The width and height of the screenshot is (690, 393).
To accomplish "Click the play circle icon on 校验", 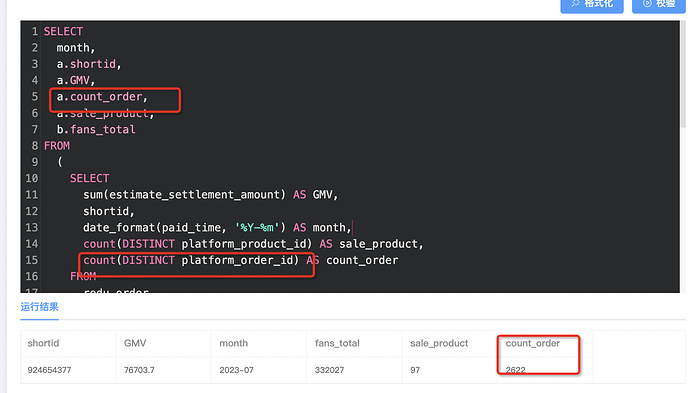I will coord(647,4).
